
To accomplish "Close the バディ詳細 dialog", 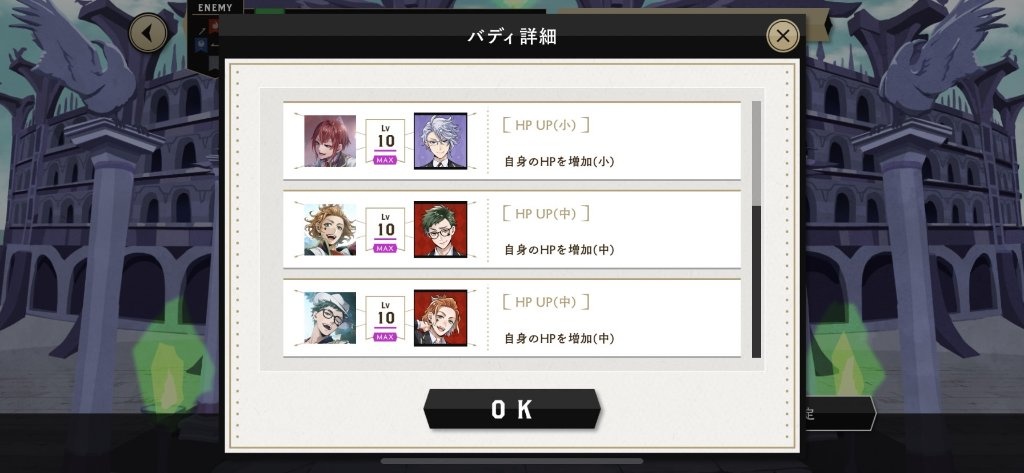I will click(782, 35).
